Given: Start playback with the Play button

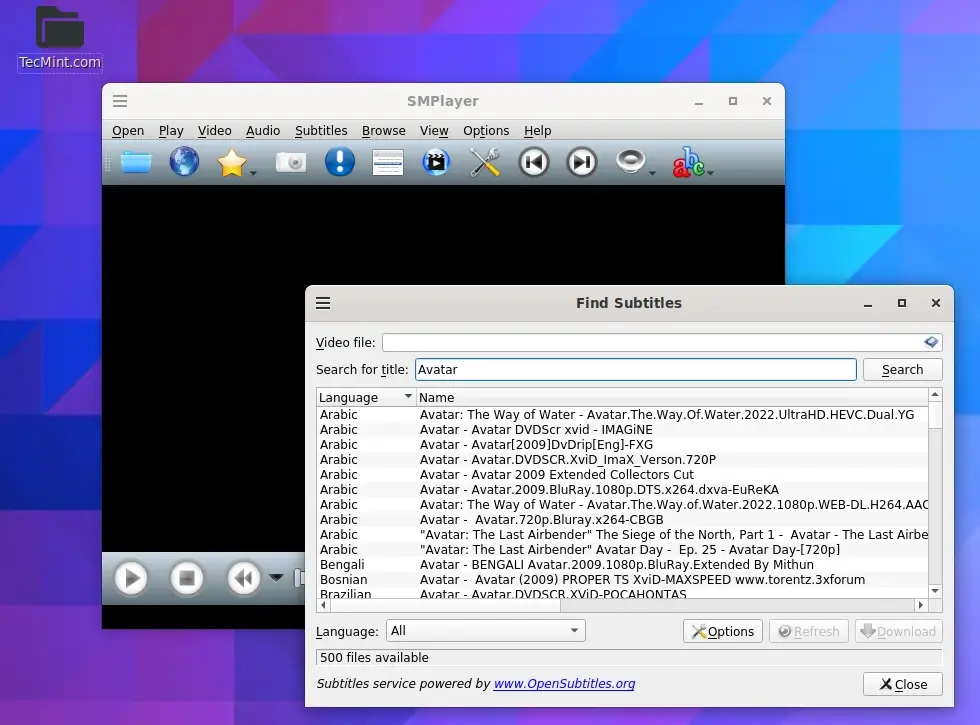Looking at the screenshot, I should point(131,578).
